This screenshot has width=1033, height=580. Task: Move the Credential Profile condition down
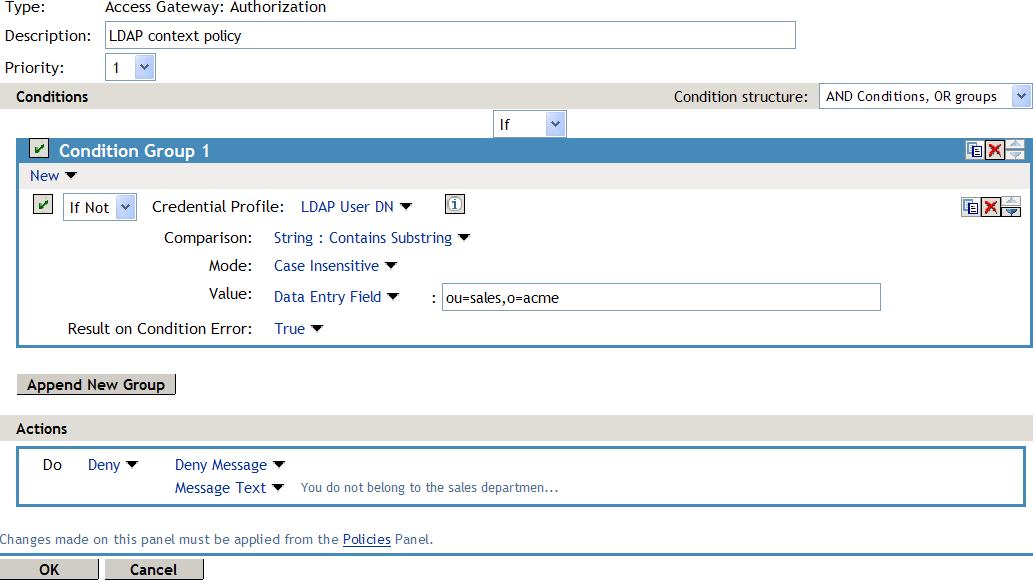(x=1011, y=211)
